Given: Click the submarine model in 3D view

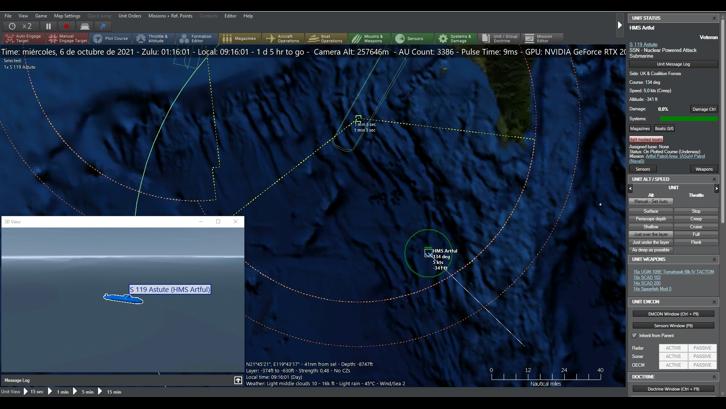Looking at the screenshot, I should pos(123,299).
